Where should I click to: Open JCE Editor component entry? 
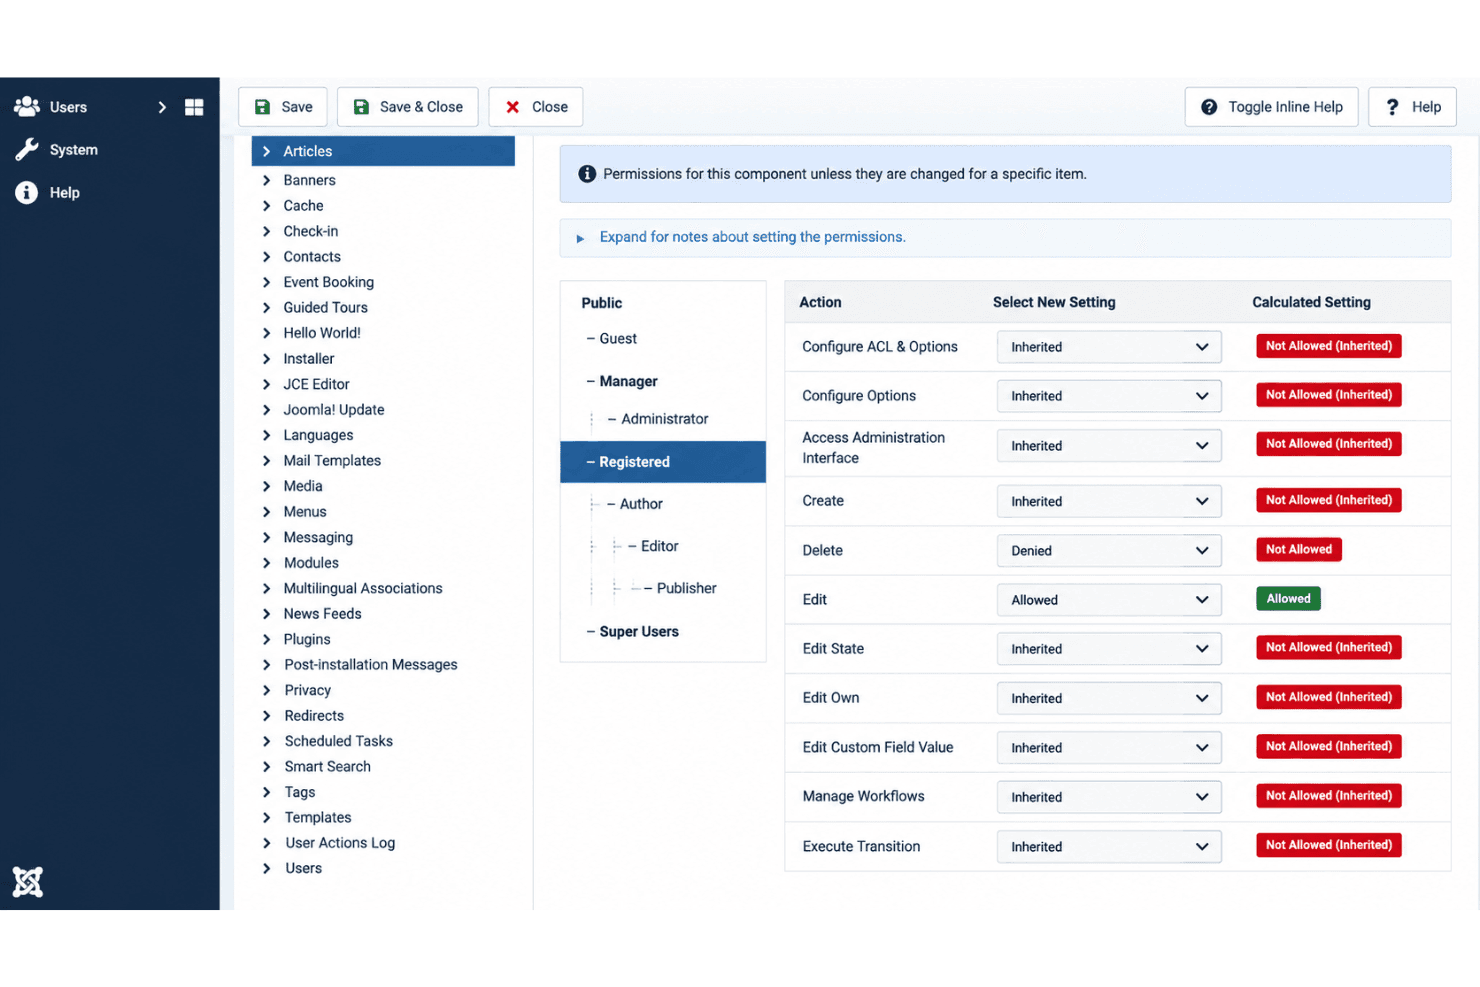click(316, 384)
